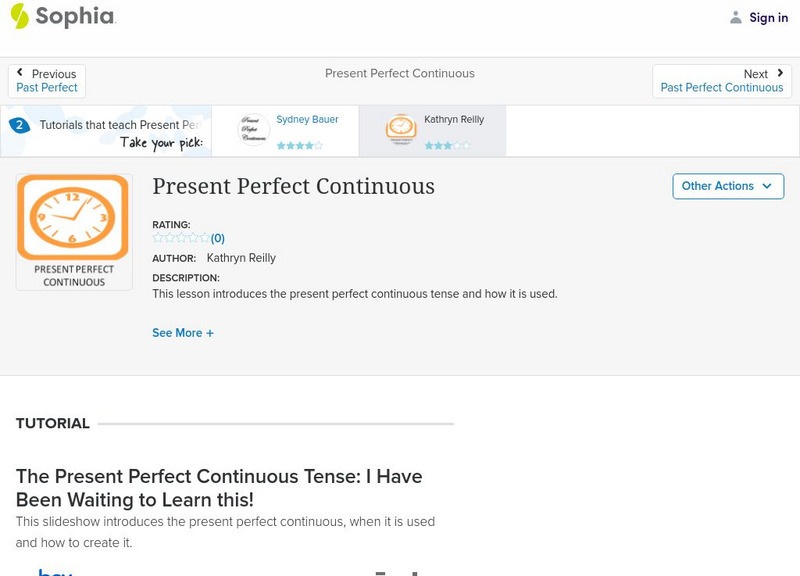This screenshot has width=800, height=576.
Task: Open the Other Actions dropdown
Action: click(727, 186)
